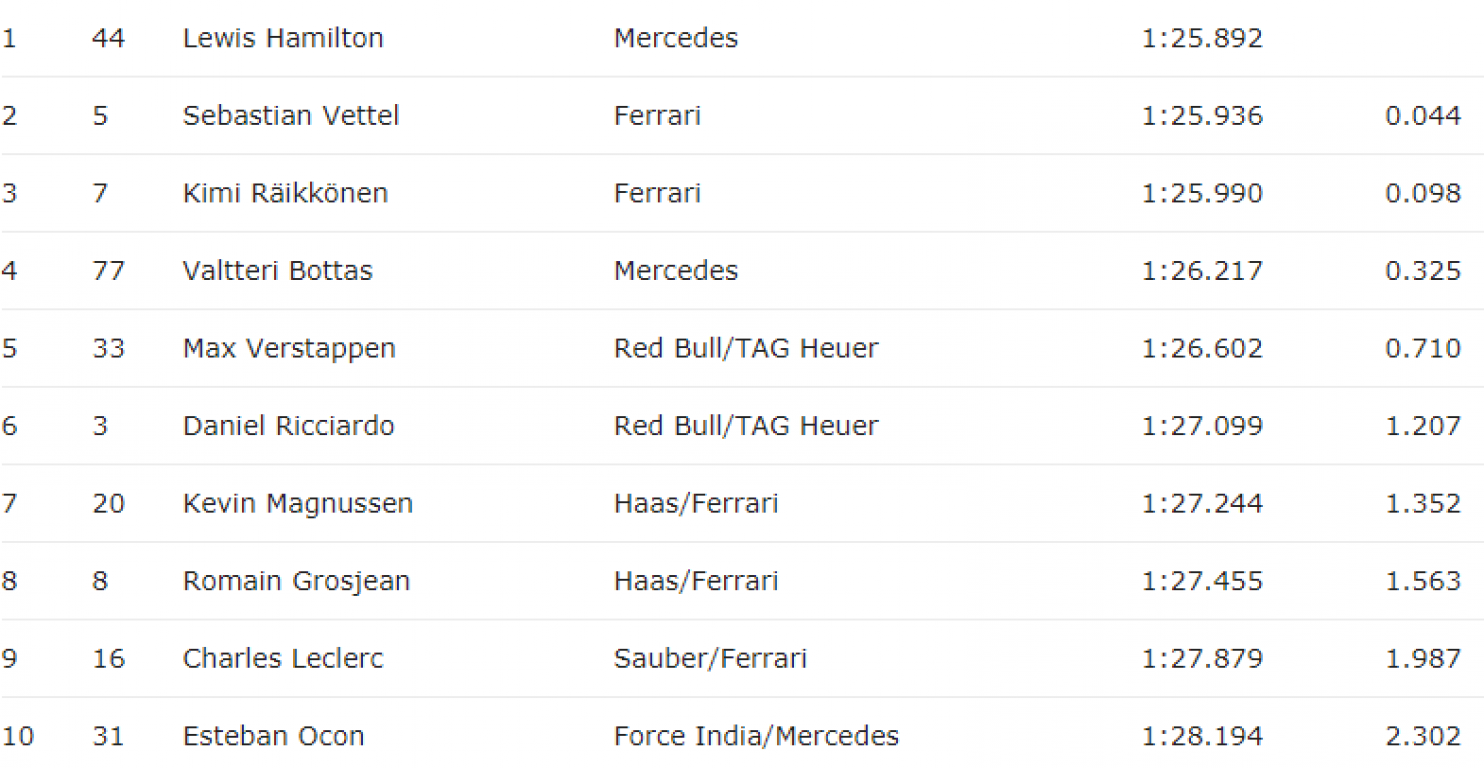Click on Kimi Räikkönen in the table
The image size is (1484, 768).
click(285, 193)
